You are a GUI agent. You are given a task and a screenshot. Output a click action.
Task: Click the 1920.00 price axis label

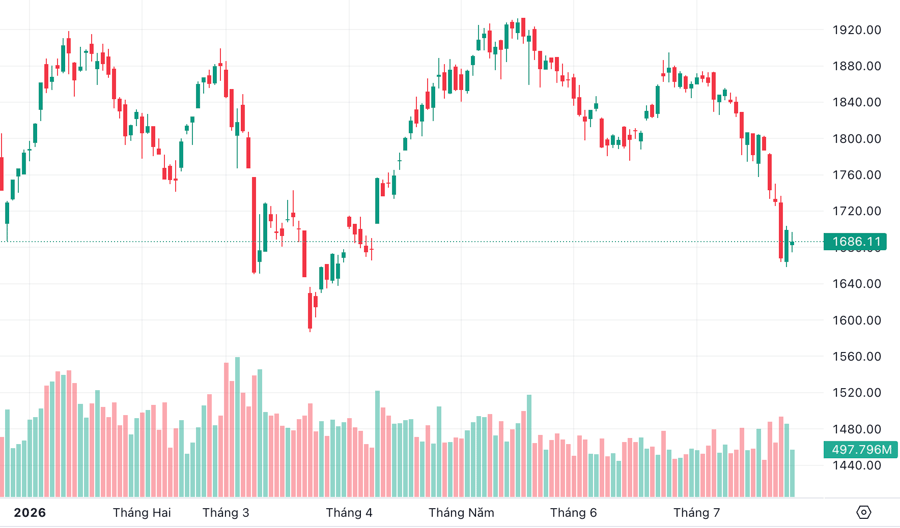click(x=856, y=30)
